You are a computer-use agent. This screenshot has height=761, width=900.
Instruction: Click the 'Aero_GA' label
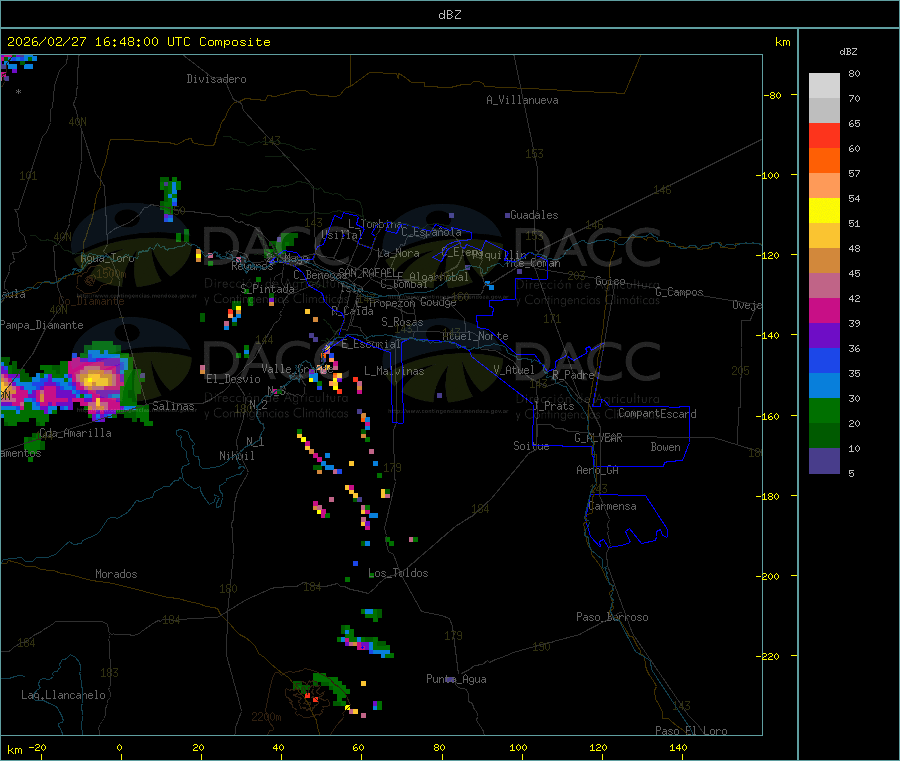597,471
